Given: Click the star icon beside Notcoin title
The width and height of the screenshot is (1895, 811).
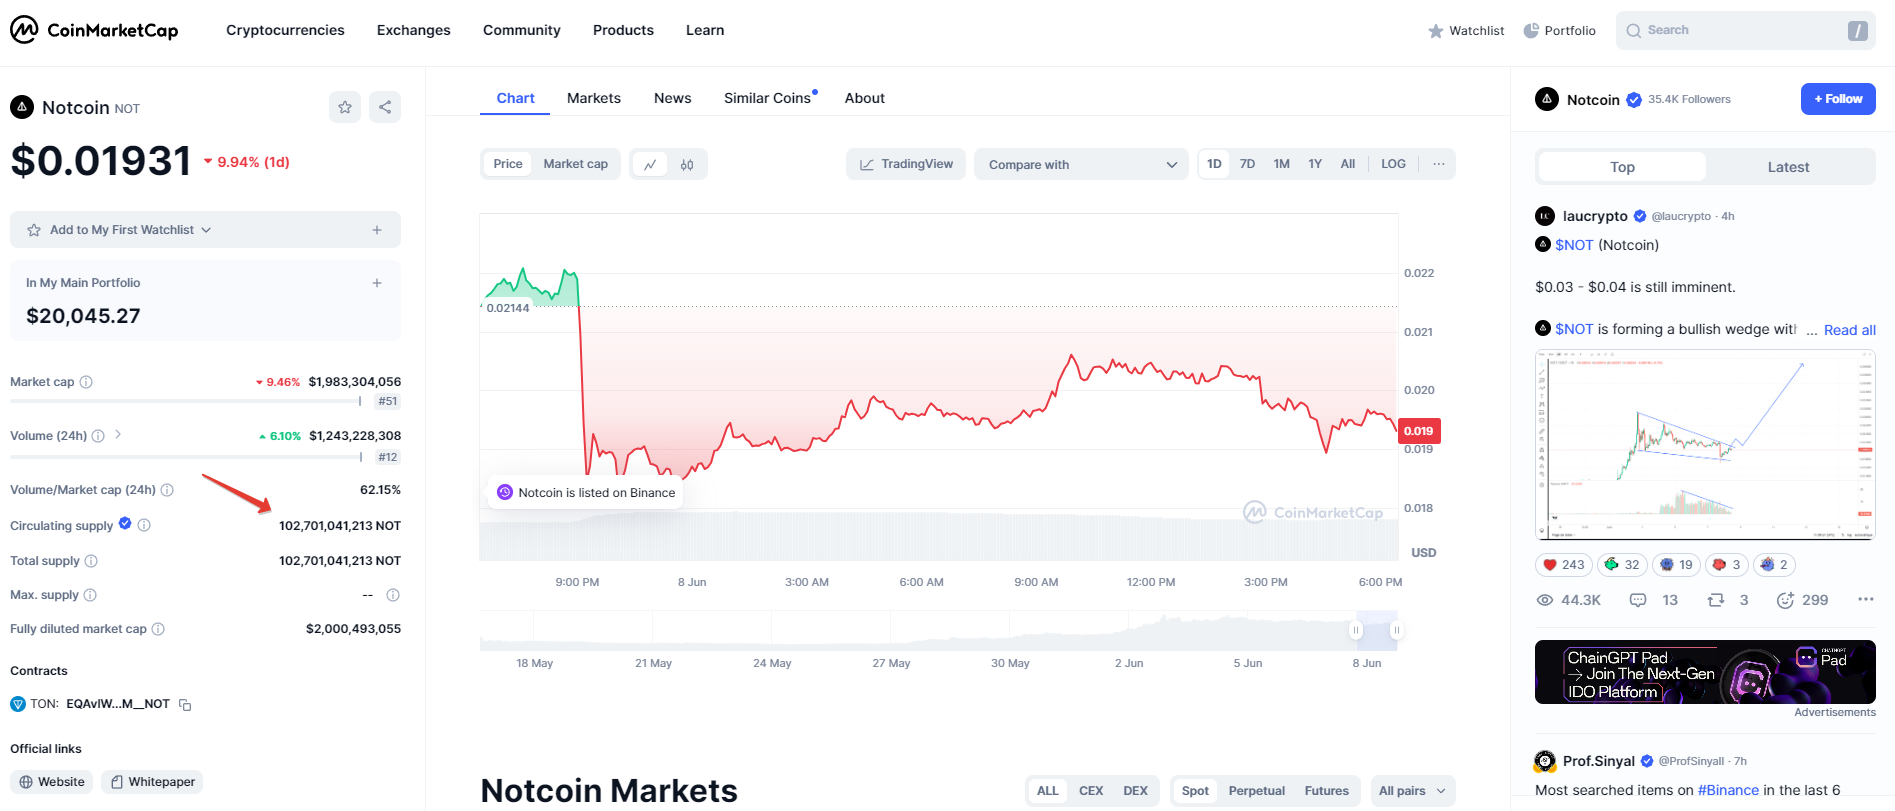Looking at the screenshot, I should [345, 107].
